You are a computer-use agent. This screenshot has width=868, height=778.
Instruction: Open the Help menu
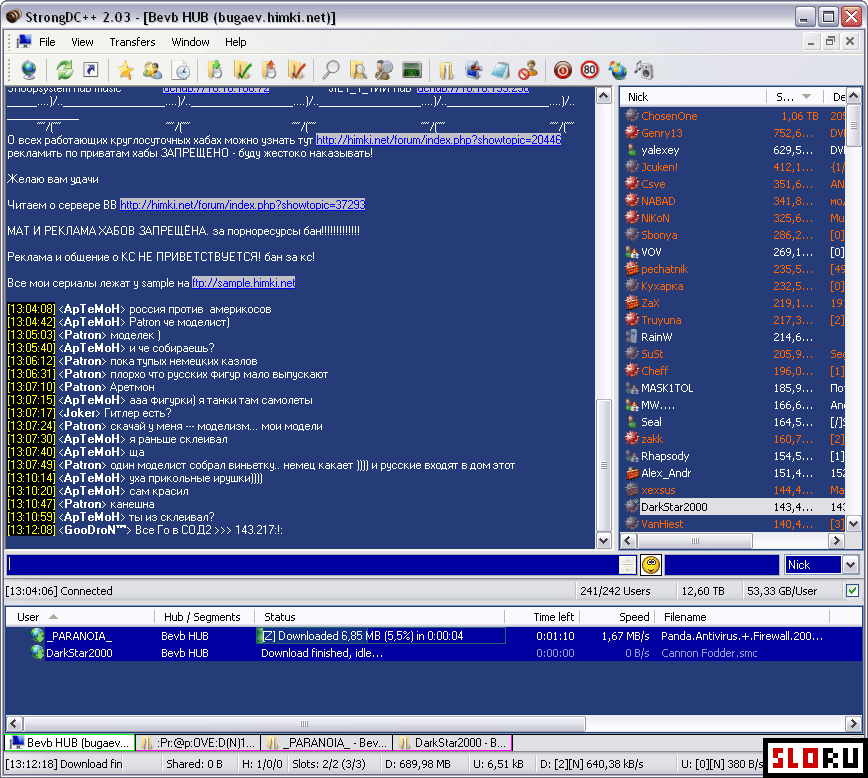coord(235,42)
